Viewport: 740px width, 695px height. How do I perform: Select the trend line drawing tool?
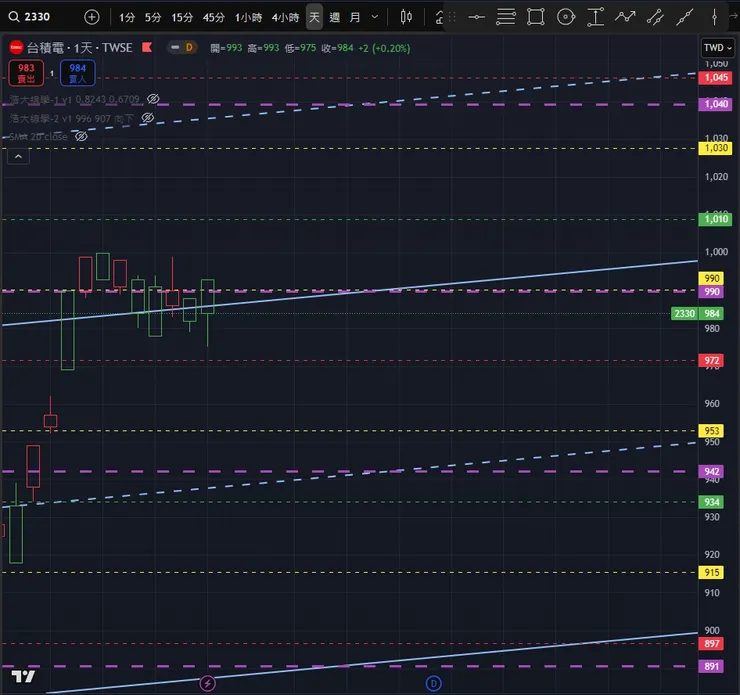click(x=684, y=17)
